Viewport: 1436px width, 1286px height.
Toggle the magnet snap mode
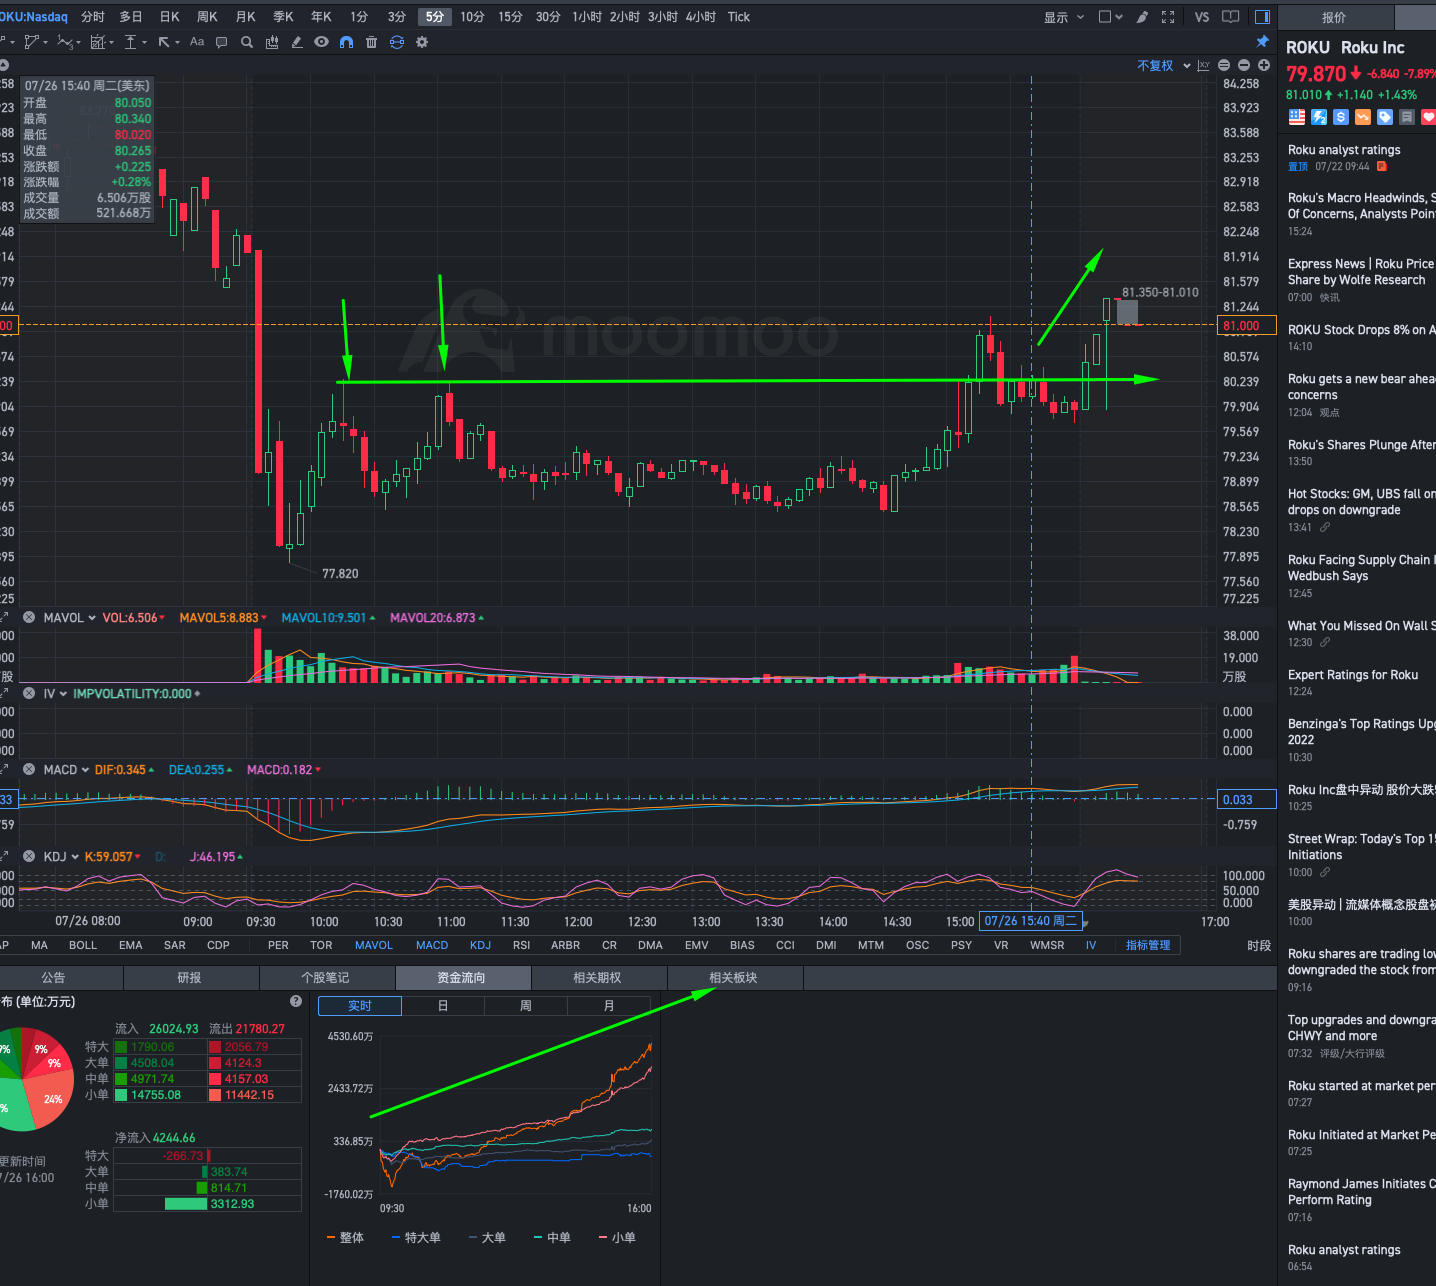pyautogui.click(x=346, y=42)
